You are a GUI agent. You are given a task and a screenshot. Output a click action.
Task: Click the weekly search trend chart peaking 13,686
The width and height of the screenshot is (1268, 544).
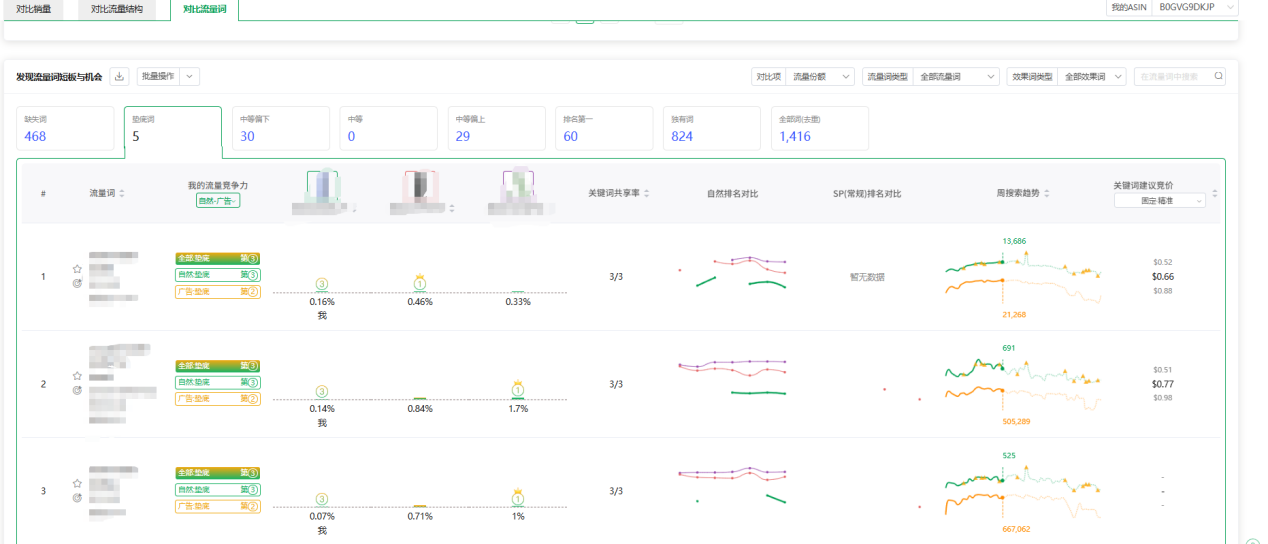[1023, 277]
